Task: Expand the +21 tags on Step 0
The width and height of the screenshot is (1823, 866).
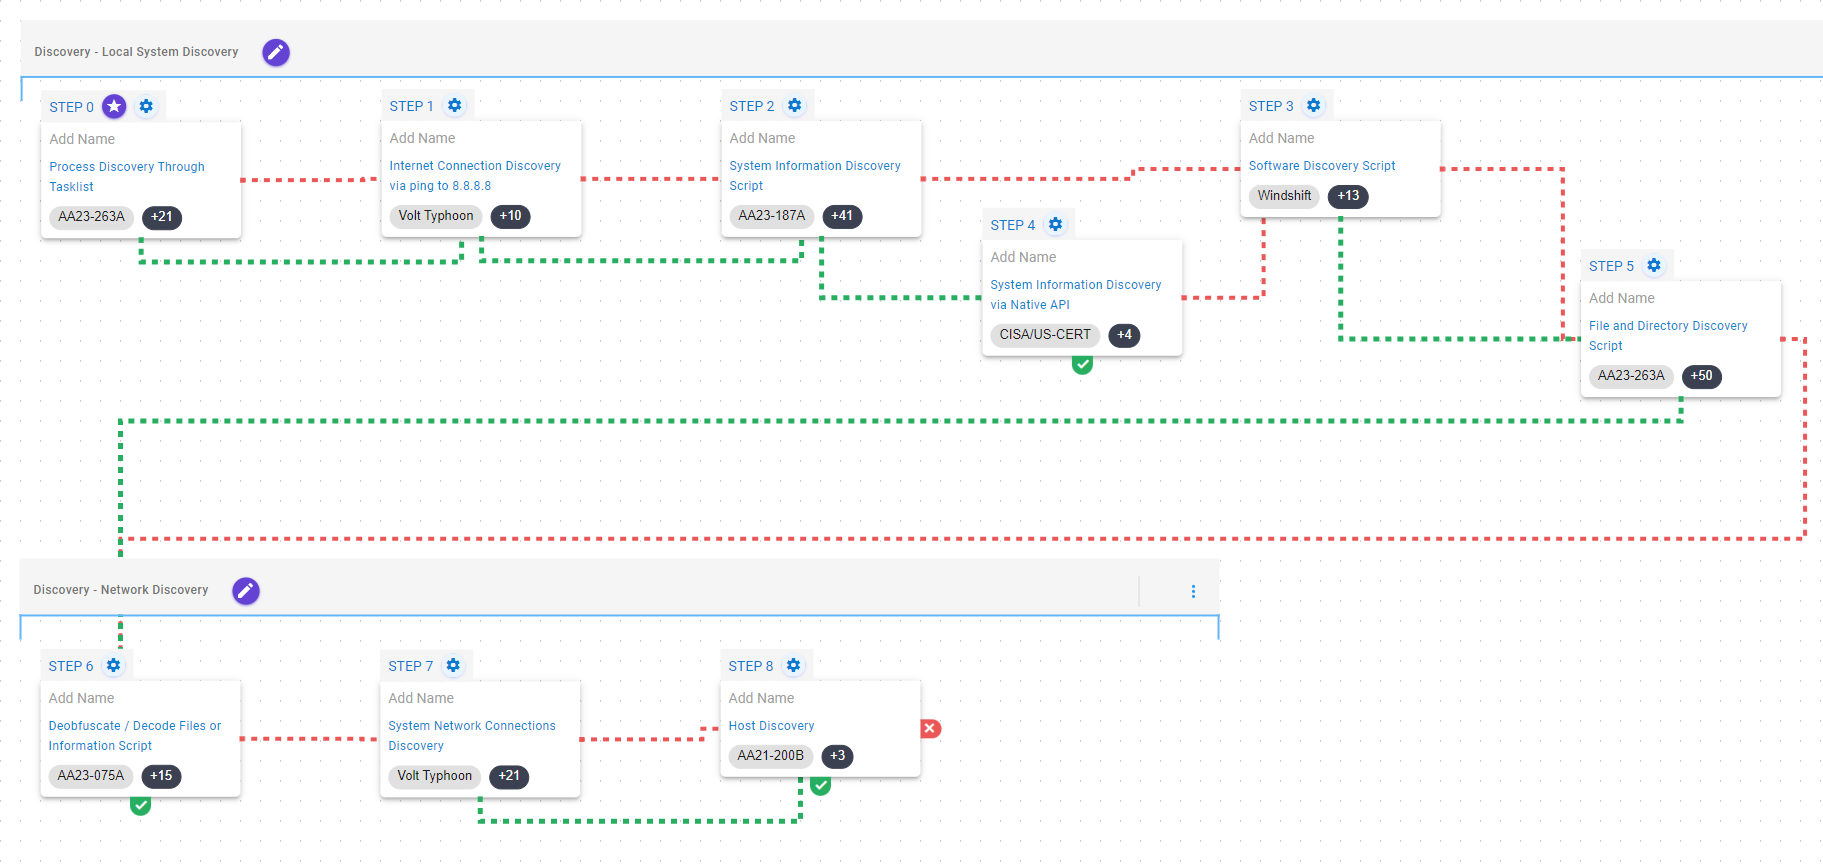Action: coord(162,217)
